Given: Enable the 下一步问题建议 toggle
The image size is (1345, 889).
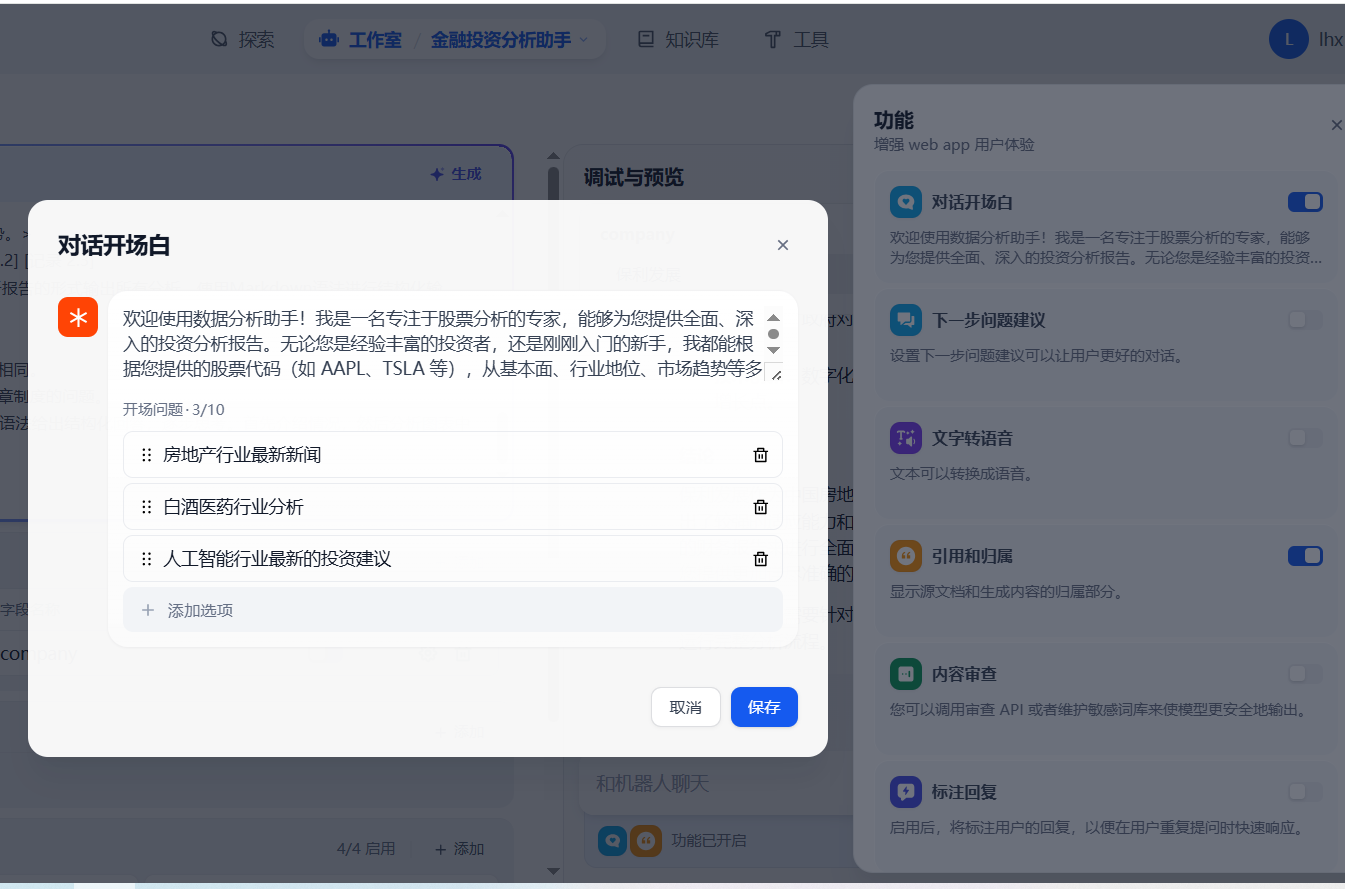Looking at the screenshot, I should (1305, 320).
